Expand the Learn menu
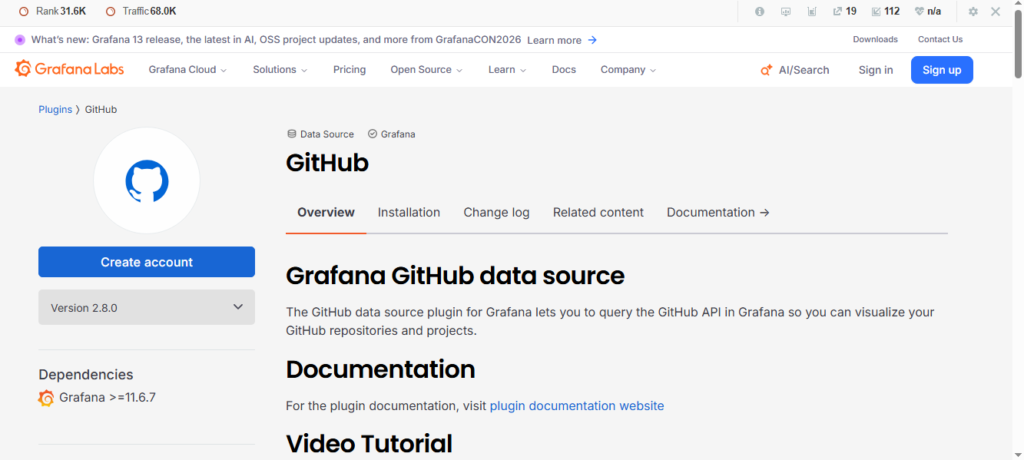Screen dimensions: 1024x460 click(507, 70)
